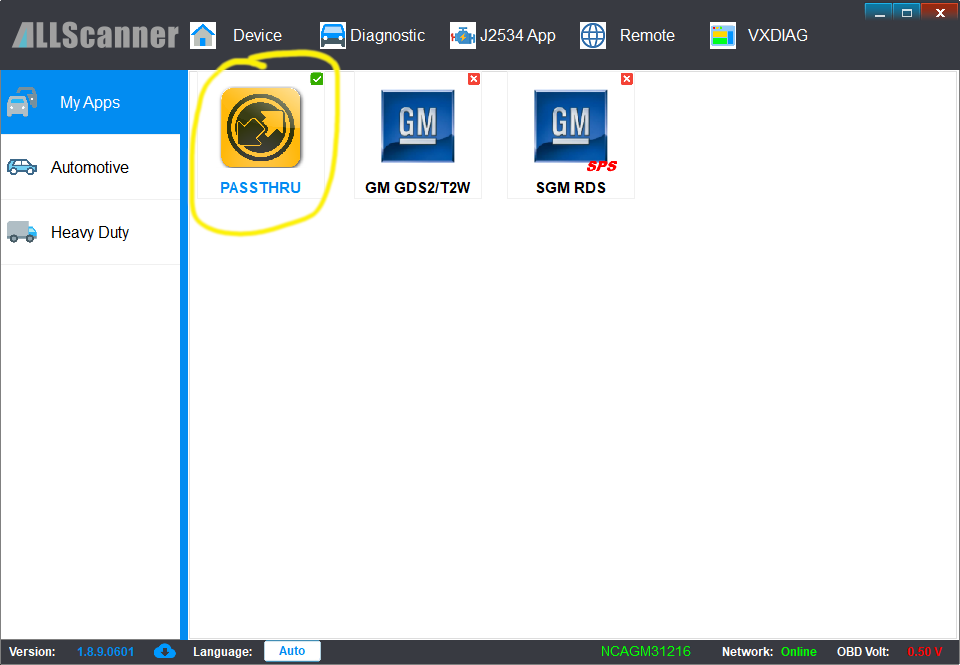Click the Network Online status
The width and height of the screenshot is (960, 665).
[798, 651]
